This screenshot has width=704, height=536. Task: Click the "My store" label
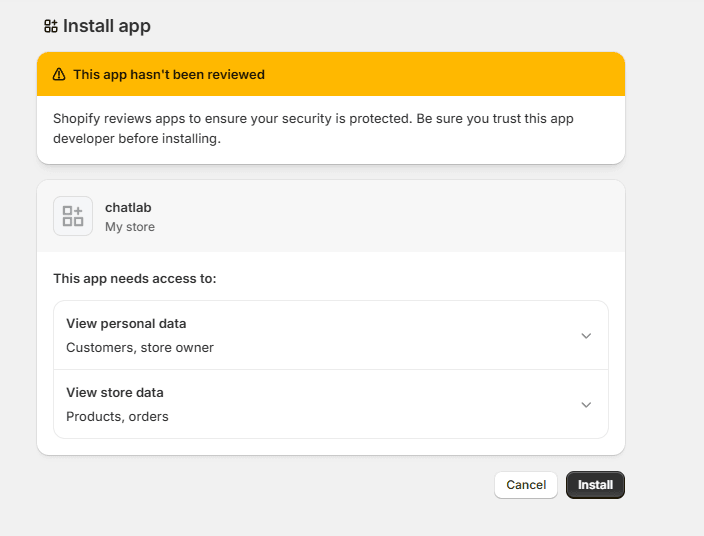130,227
